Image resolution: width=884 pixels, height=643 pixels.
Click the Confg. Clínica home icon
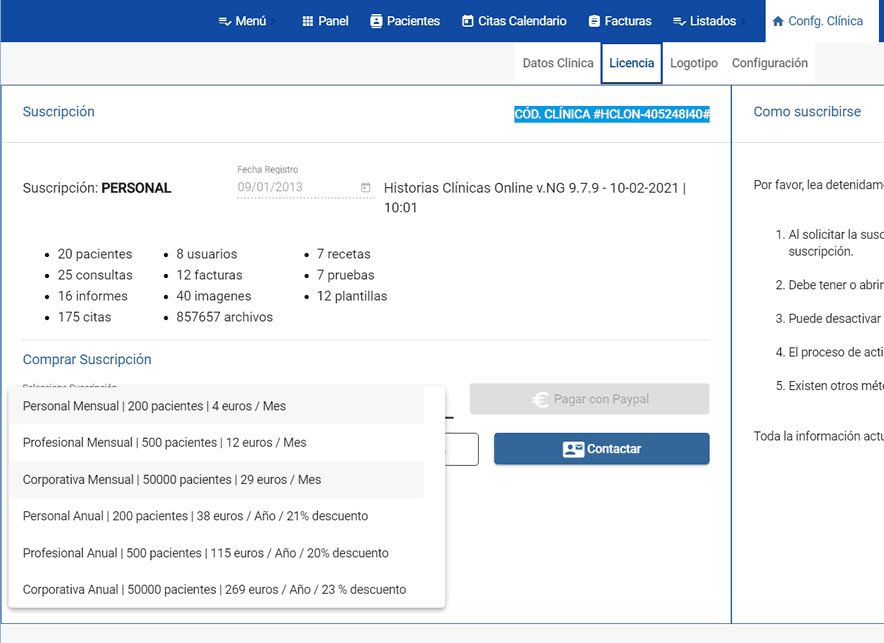point(778,21)
